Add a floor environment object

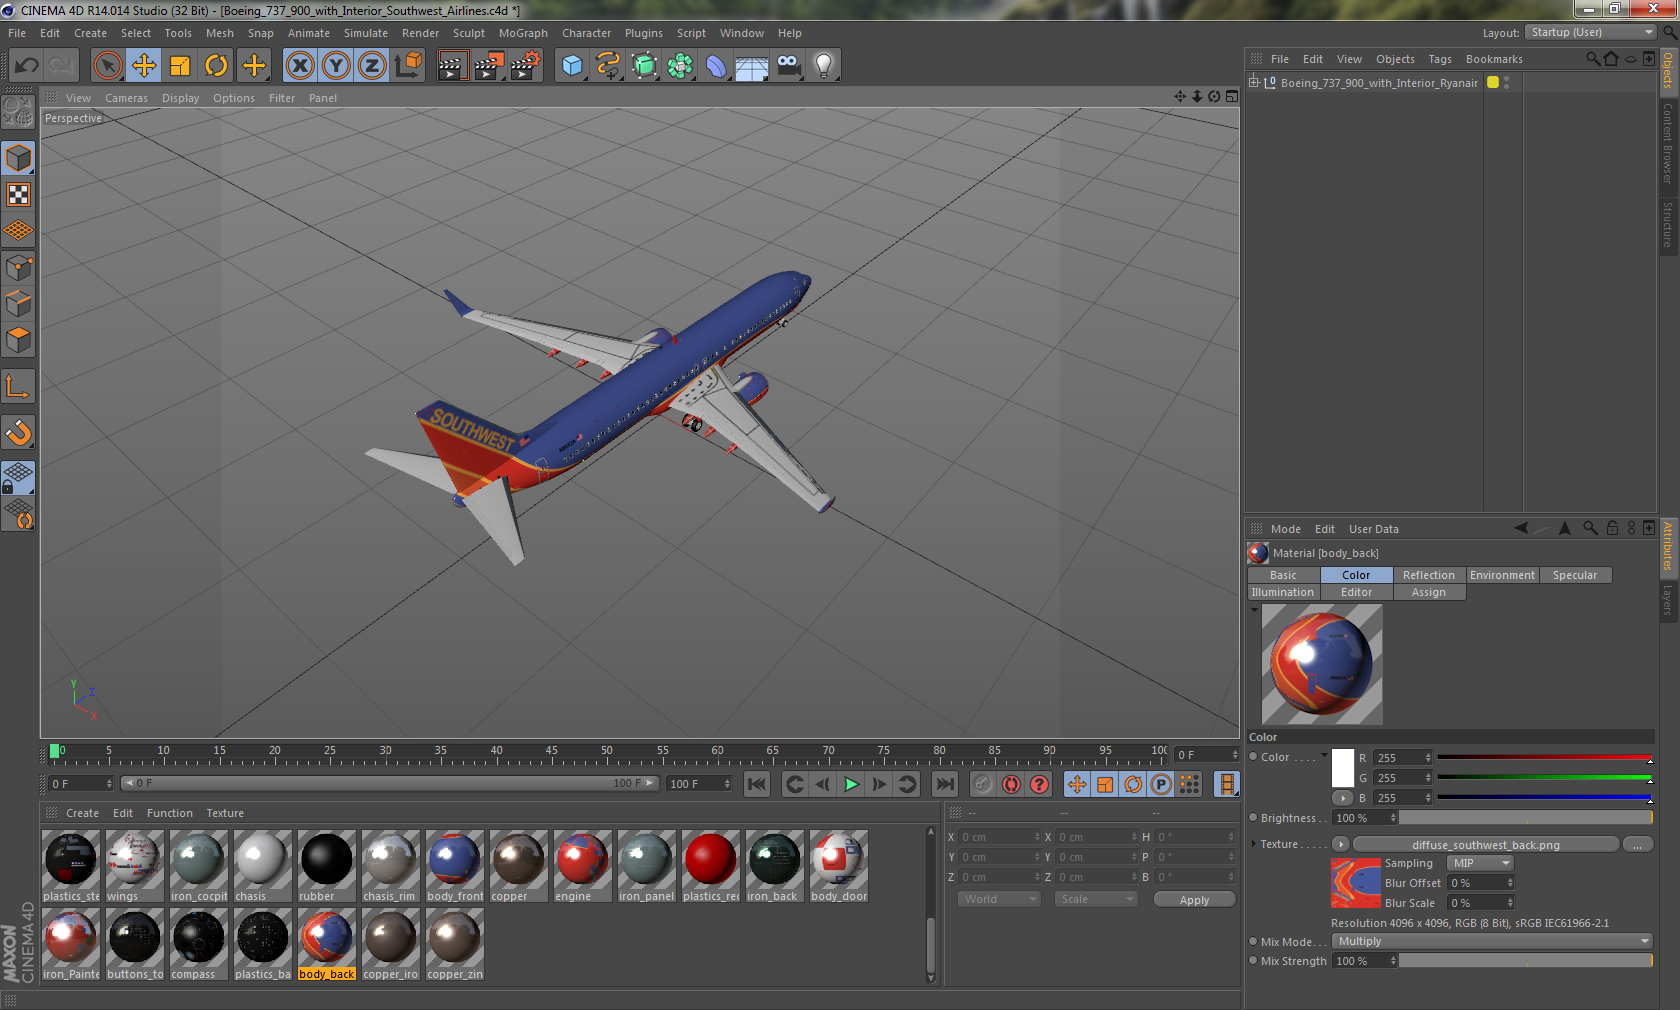[x=752, y=66]
